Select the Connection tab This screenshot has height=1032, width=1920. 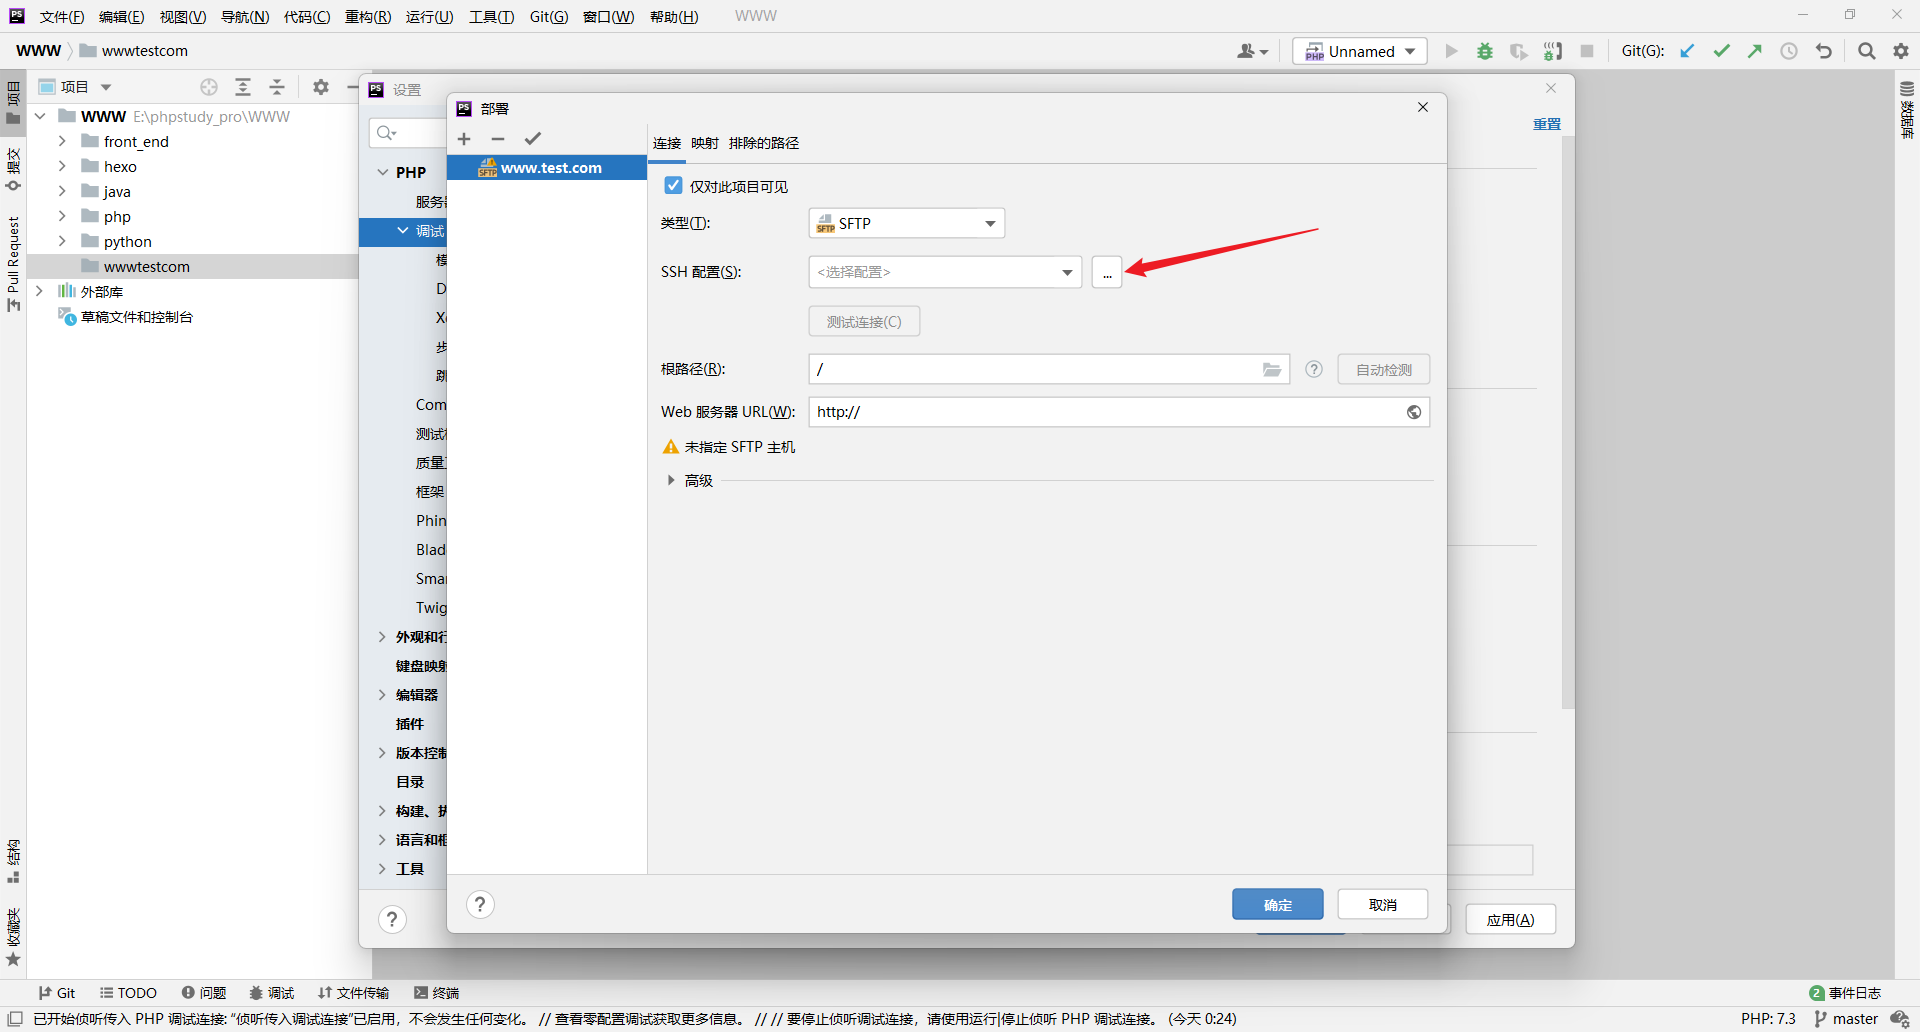pos(667,143)
